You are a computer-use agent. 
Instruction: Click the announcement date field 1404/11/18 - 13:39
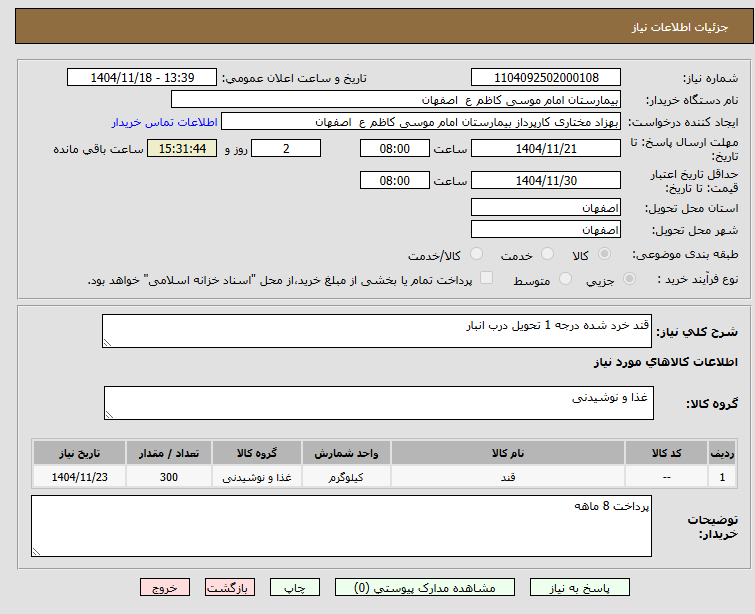tap(142, 78)
